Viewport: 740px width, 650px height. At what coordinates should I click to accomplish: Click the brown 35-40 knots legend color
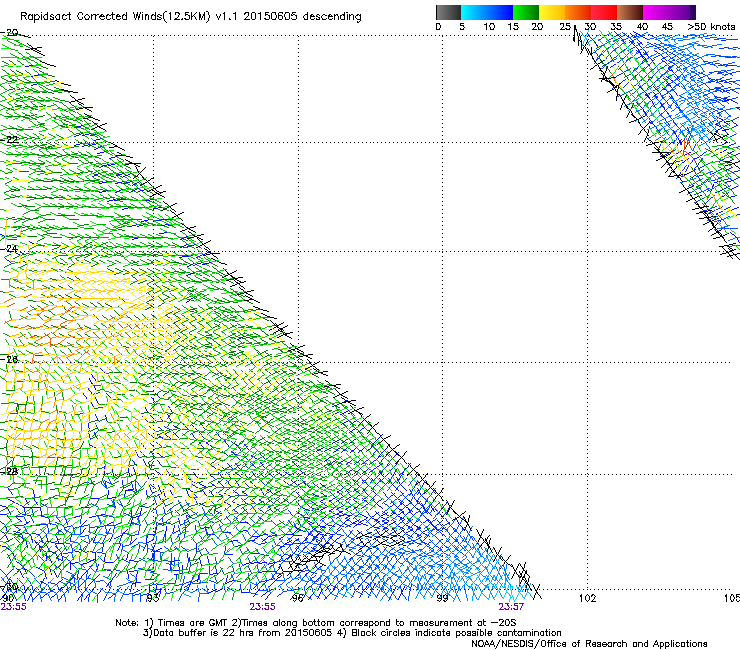point(630,12)
